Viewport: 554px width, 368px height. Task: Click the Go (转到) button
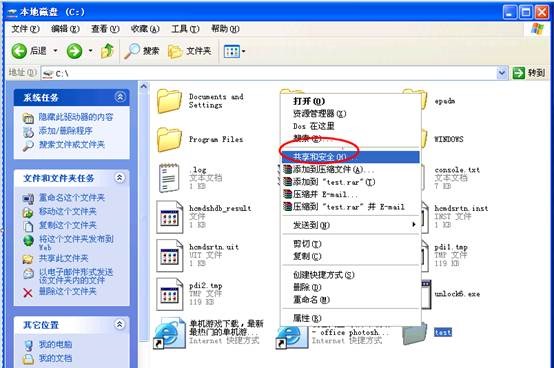[529, 73]
